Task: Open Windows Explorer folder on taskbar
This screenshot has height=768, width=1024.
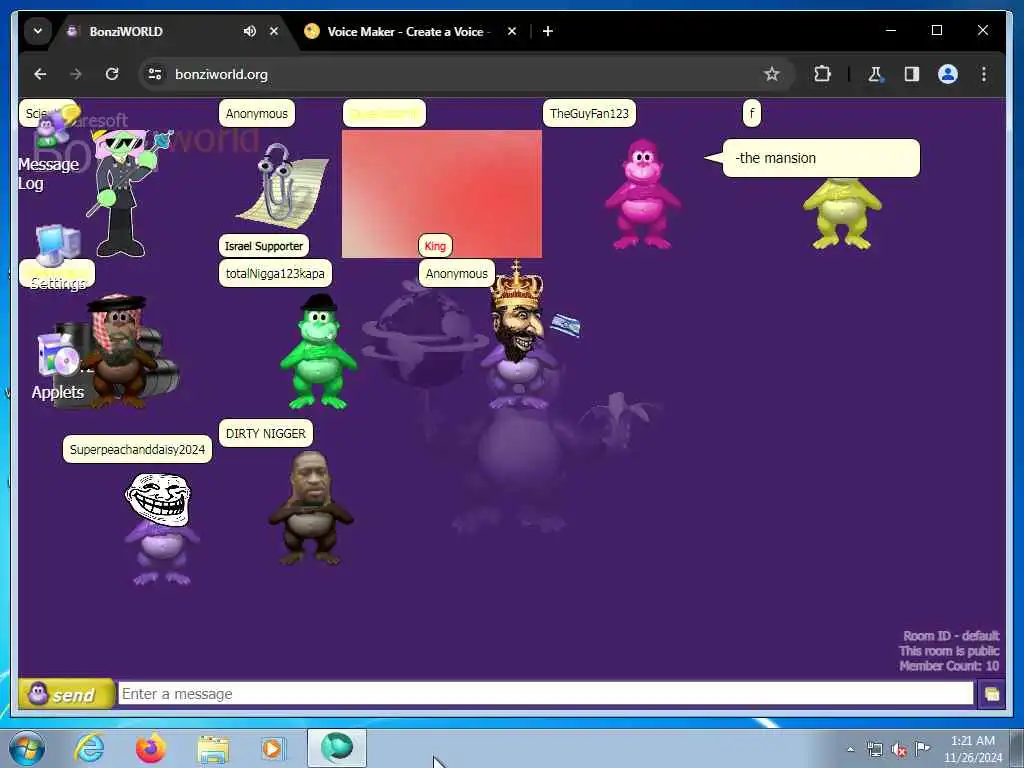Action: [213, 749]
